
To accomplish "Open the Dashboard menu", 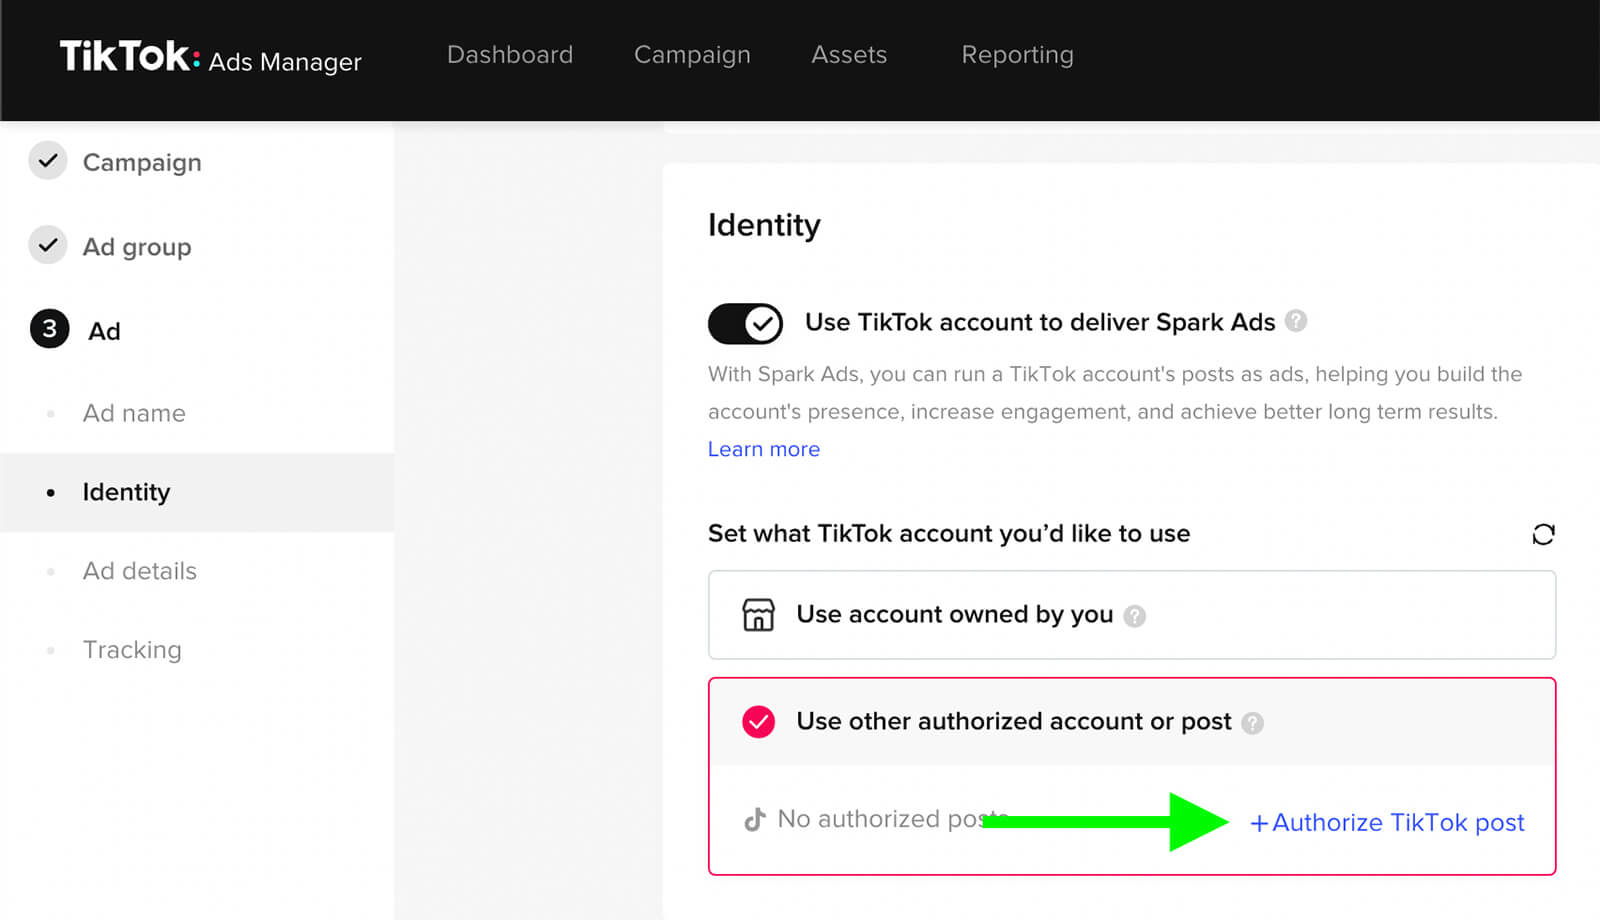I will pos(510,55).
